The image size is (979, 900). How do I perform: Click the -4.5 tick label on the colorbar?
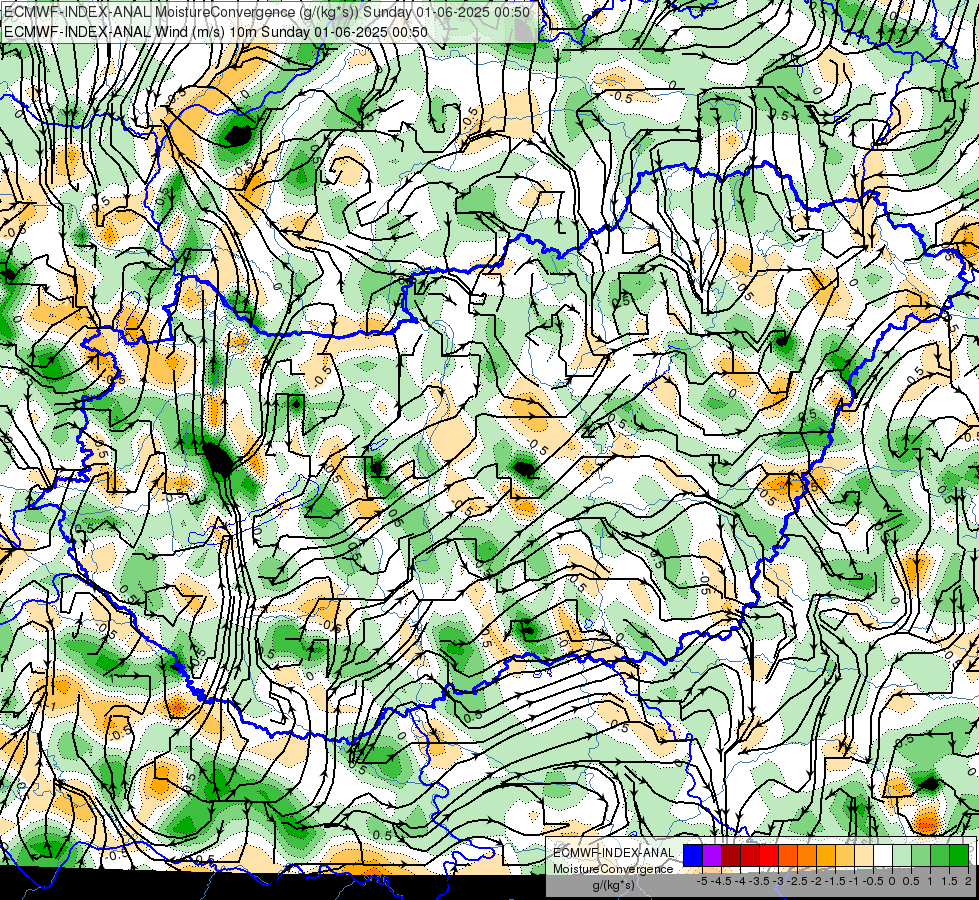pyautogui.click(x=721, y=881)
